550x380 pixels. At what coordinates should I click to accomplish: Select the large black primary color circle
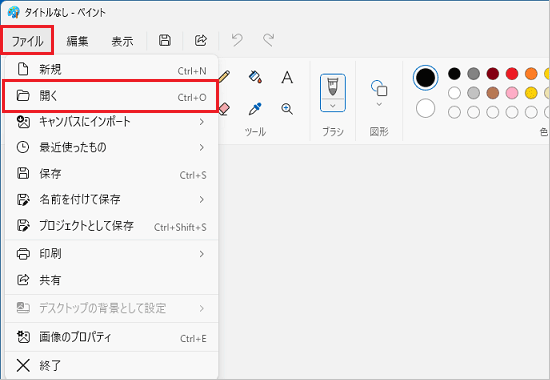[425, 78]
